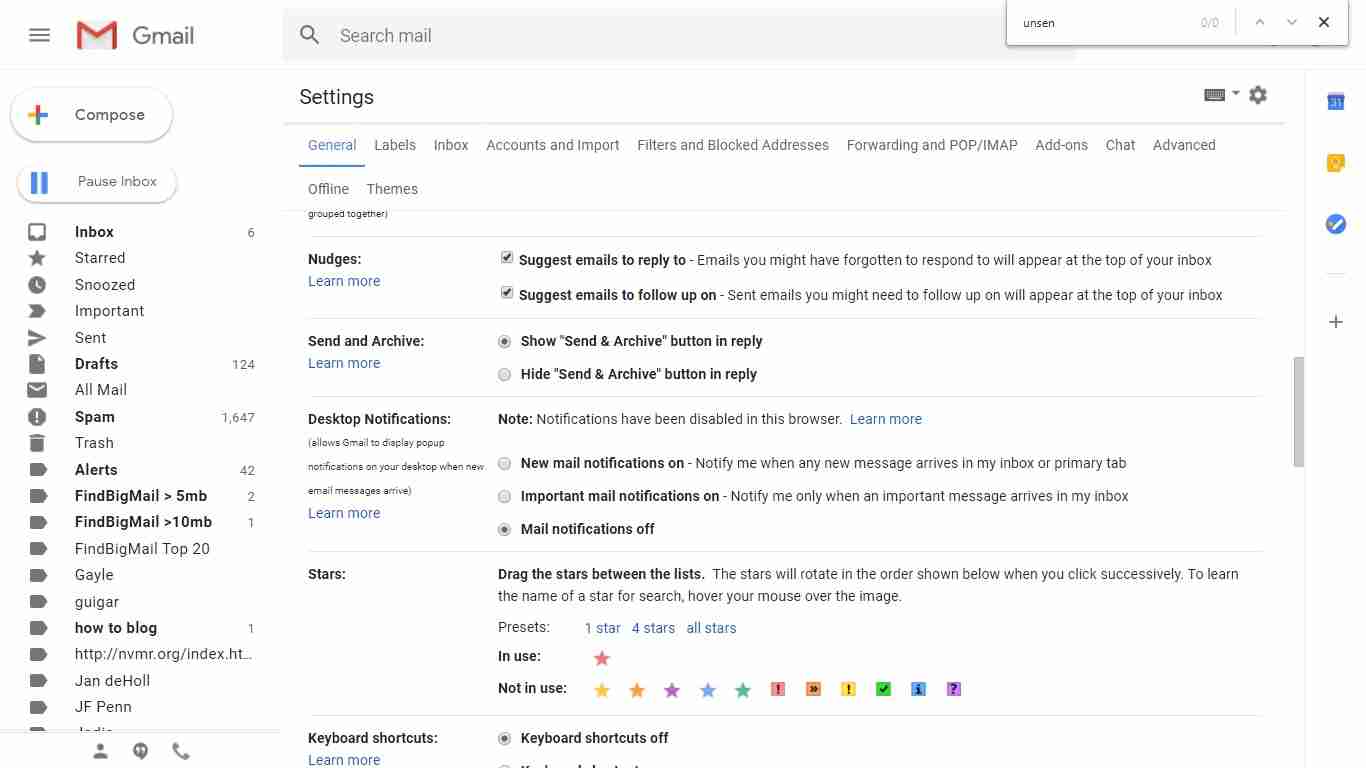The image size is (1366, 768).
Task: Go to previous find-in-page match
Action: coord(1260,22)
